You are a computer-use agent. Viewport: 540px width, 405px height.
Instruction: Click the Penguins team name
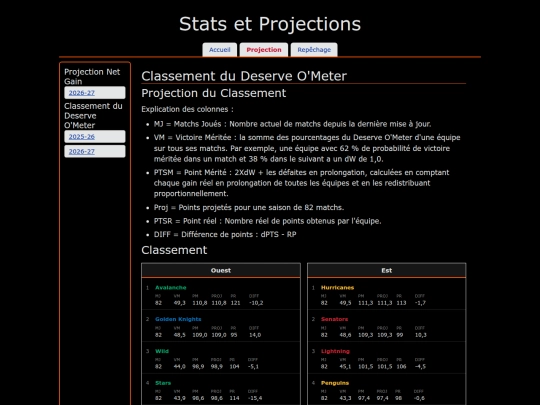point(335,383)
